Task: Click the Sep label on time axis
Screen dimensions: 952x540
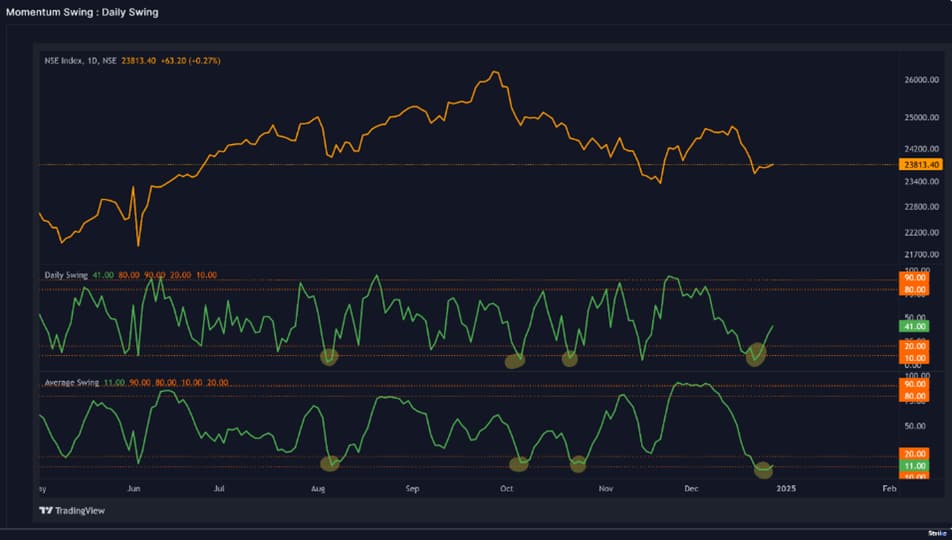Action: (411, 489)
